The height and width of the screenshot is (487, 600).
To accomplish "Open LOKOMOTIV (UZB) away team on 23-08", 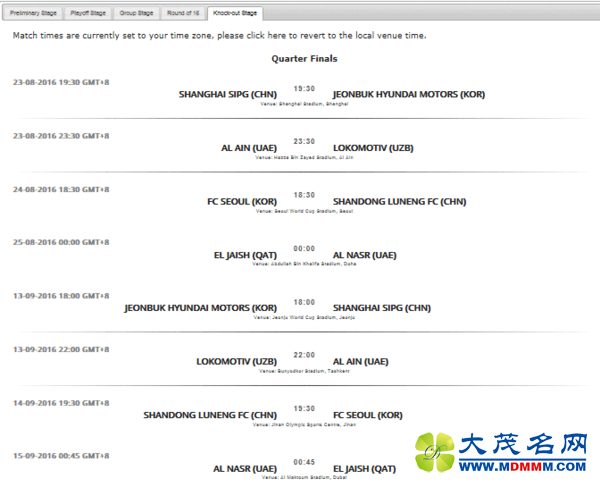I will click(x=373, y=148).
